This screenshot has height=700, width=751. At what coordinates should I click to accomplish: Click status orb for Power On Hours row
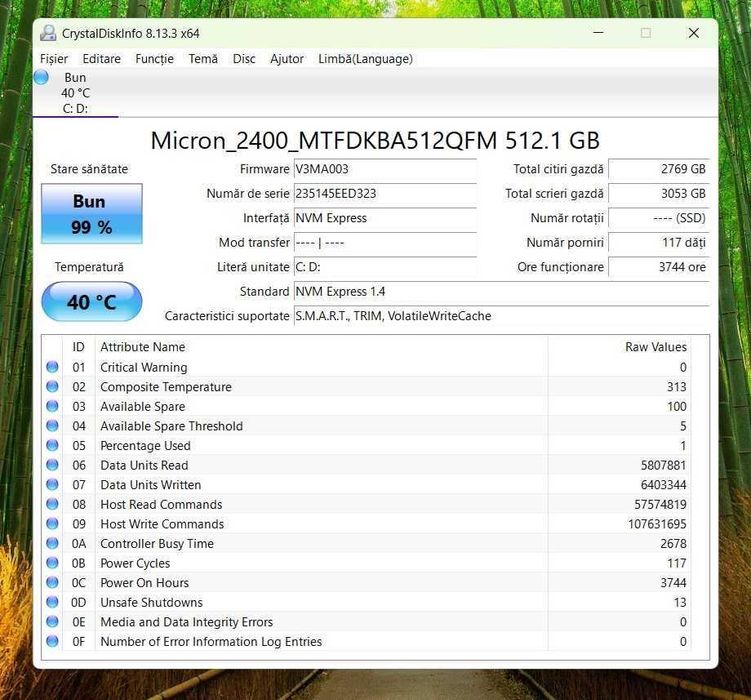point(52,583)
